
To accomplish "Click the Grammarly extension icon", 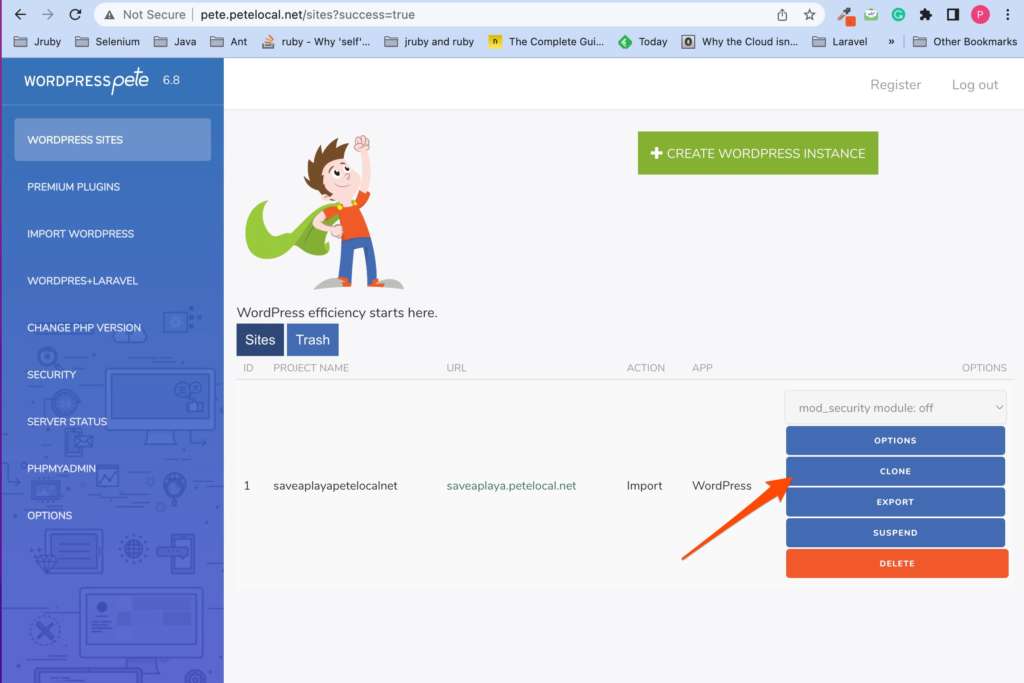I will click(898, 15).
